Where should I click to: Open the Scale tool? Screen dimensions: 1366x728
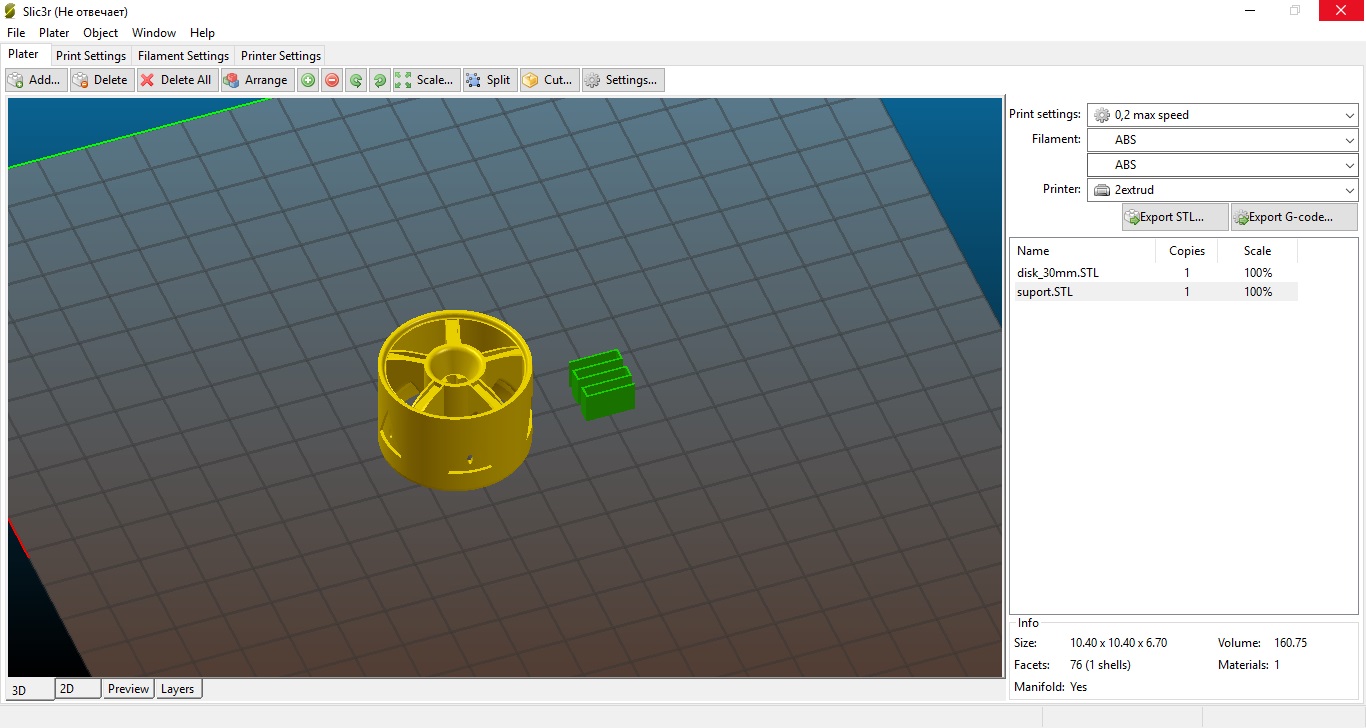click(x=425, y=80)
